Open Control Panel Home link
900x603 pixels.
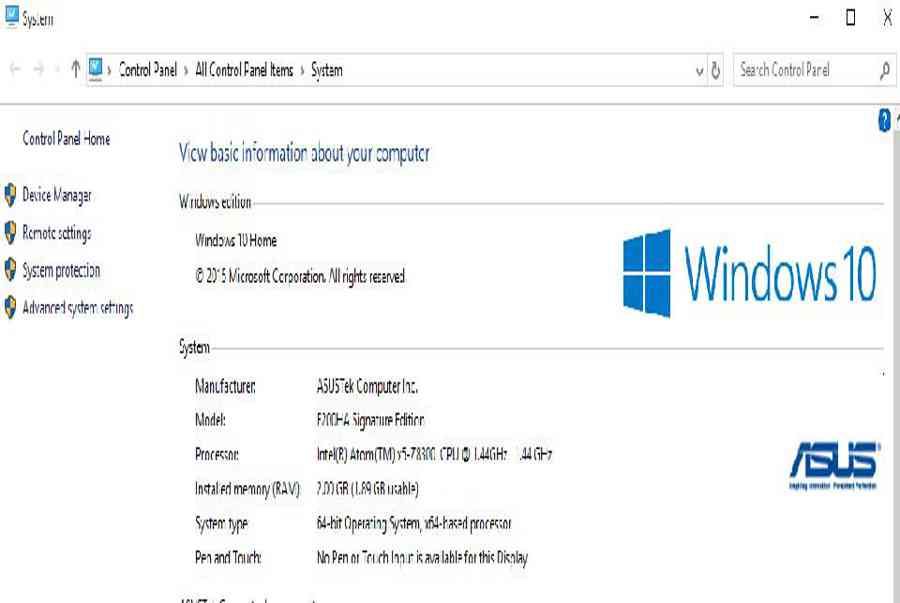point(66,139)
